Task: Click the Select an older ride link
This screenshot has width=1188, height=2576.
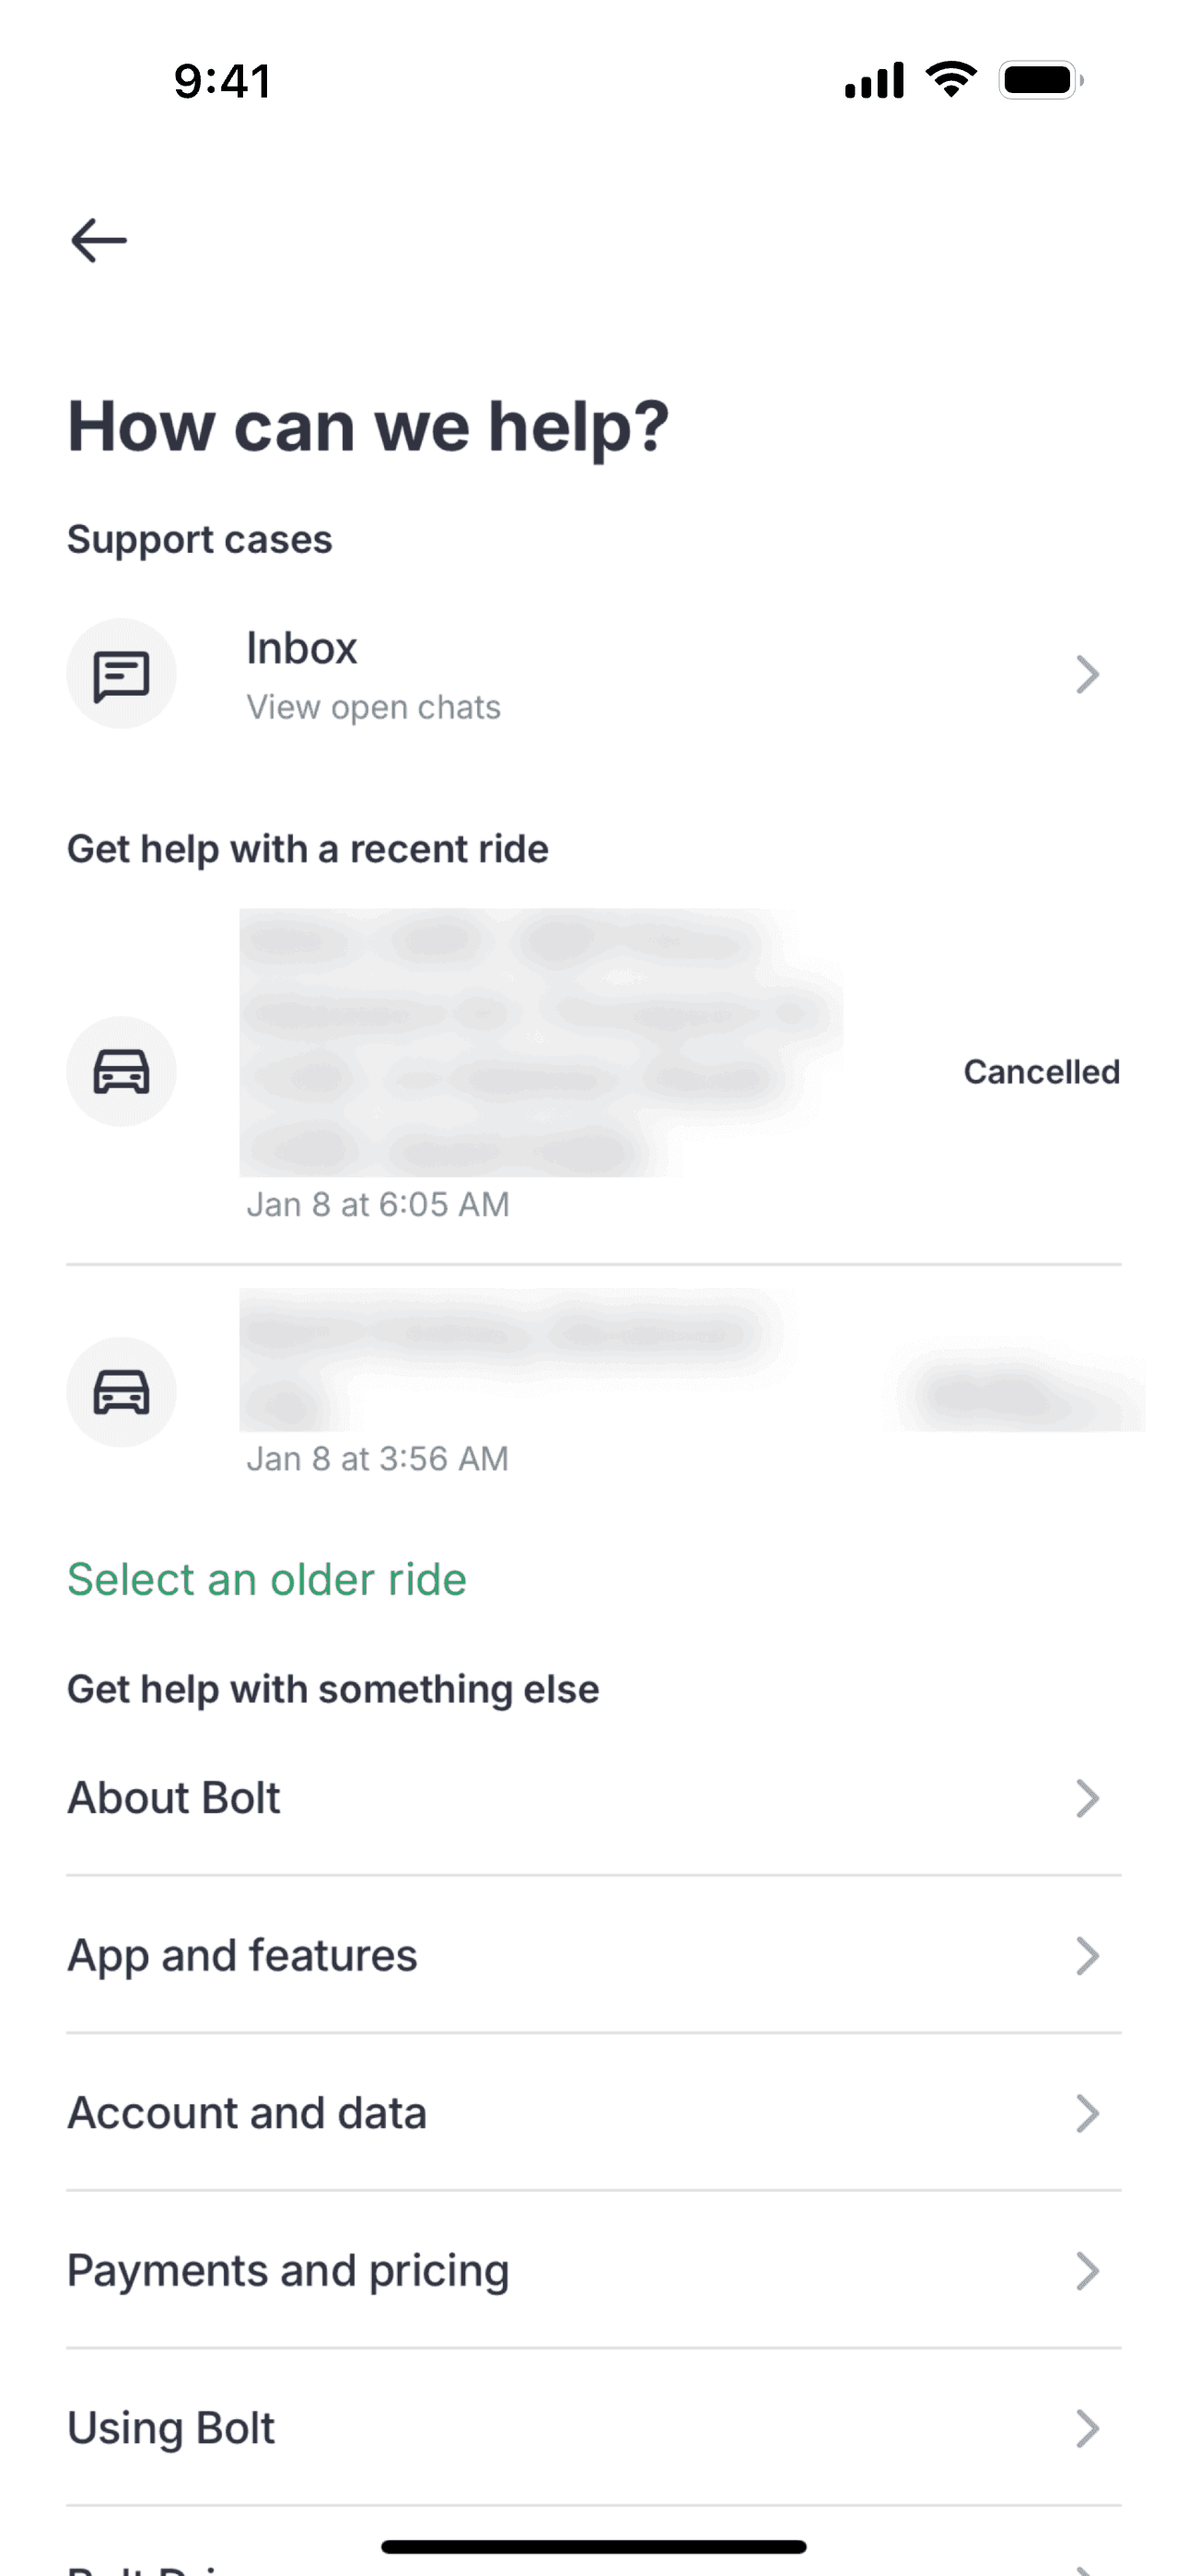Action: click(x=267, y=1580)
